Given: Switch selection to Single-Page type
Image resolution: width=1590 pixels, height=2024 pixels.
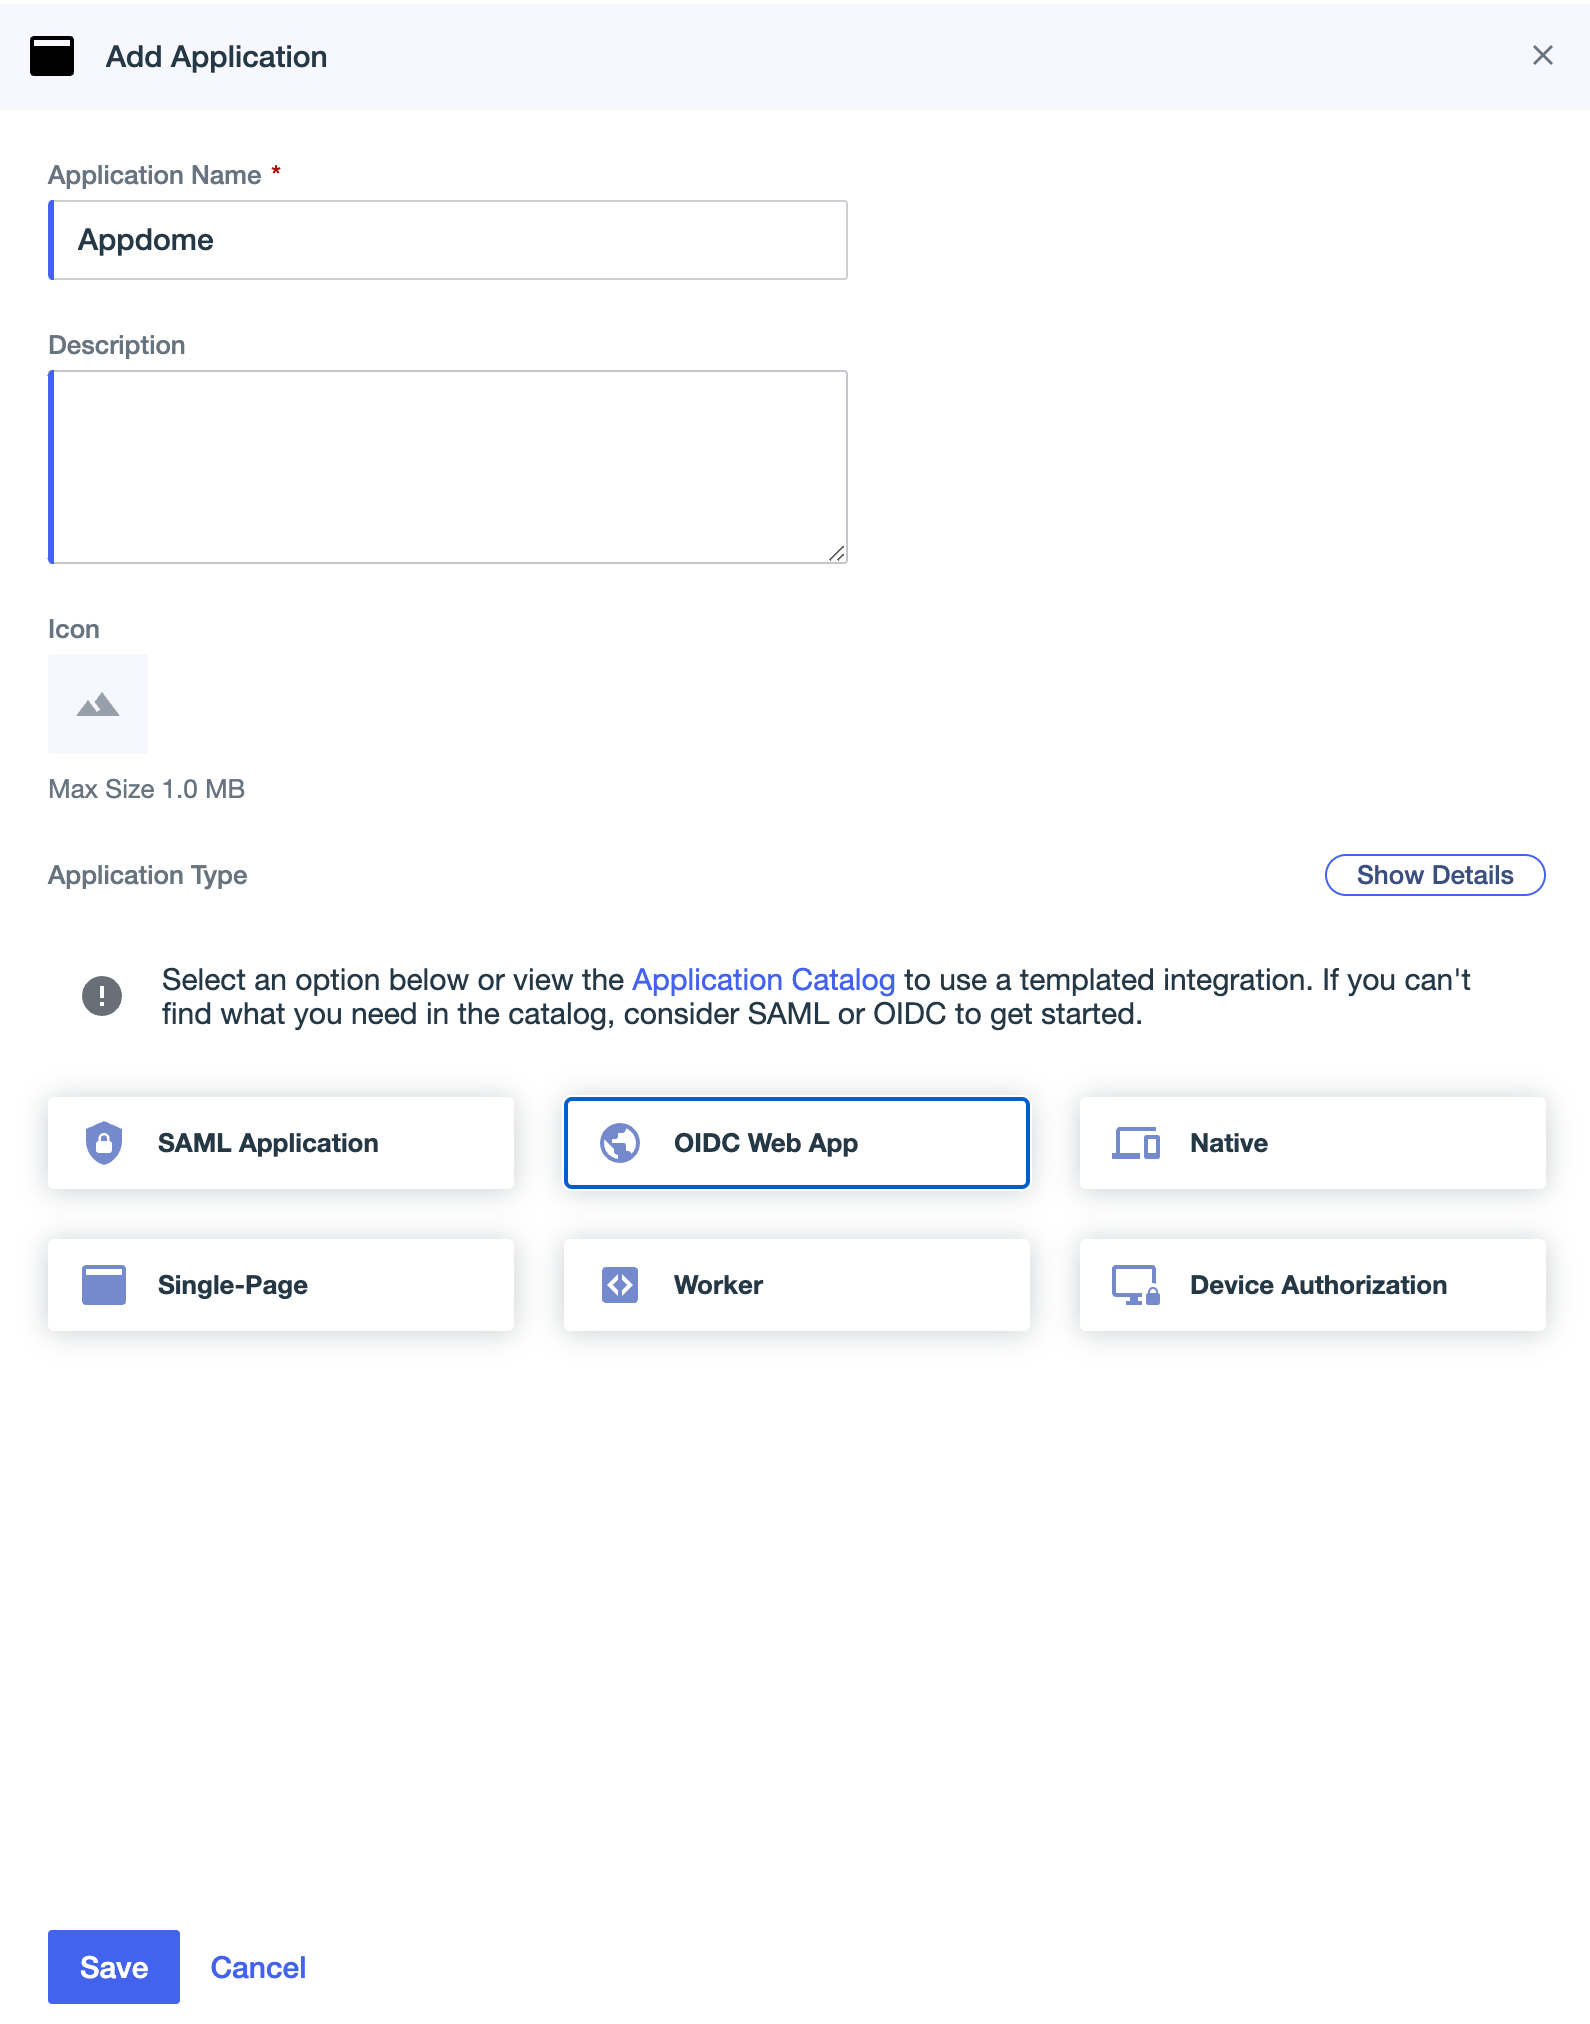Looking at the screenshot, I should (x=280, y=1285).
